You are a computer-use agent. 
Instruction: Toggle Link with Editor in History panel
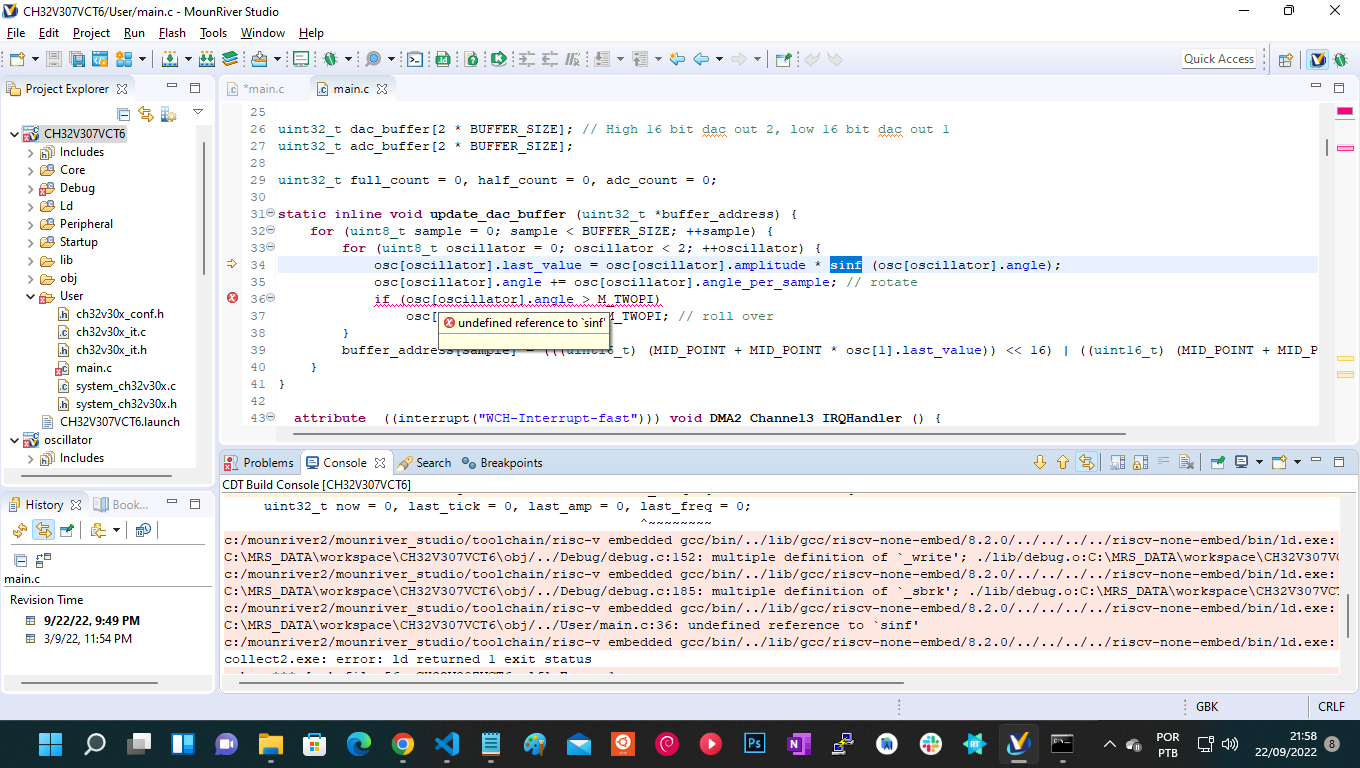pos(43,530)
